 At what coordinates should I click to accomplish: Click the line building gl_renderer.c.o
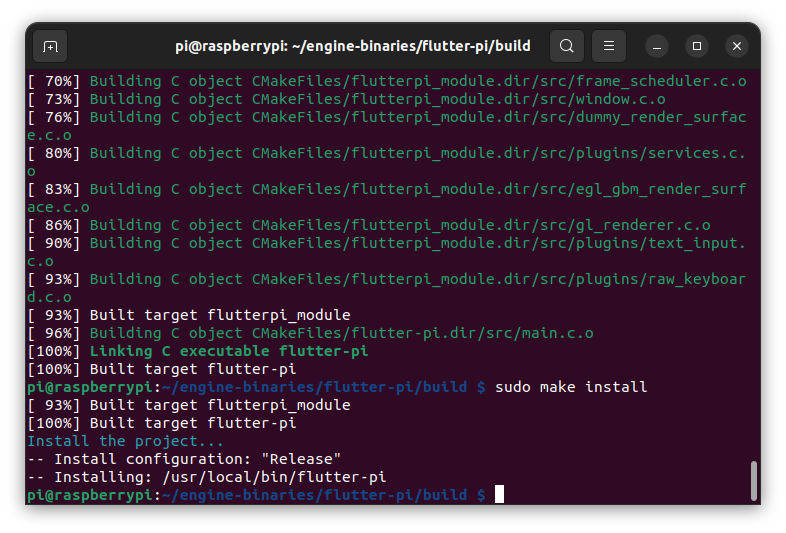coord(369,225)
